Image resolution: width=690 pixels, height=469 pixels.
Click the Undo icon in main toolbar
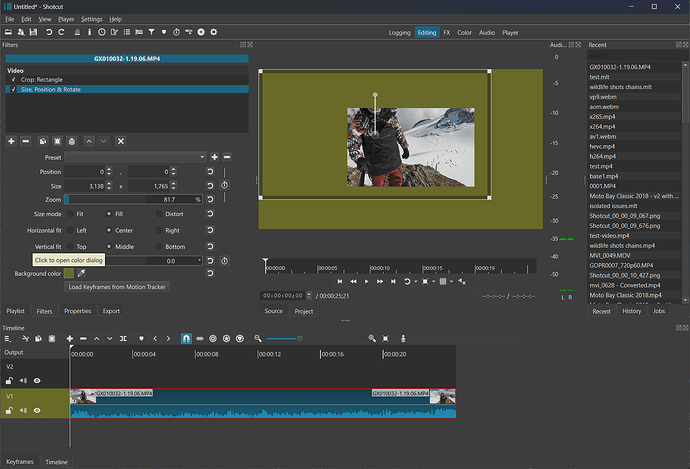[49, 33]
